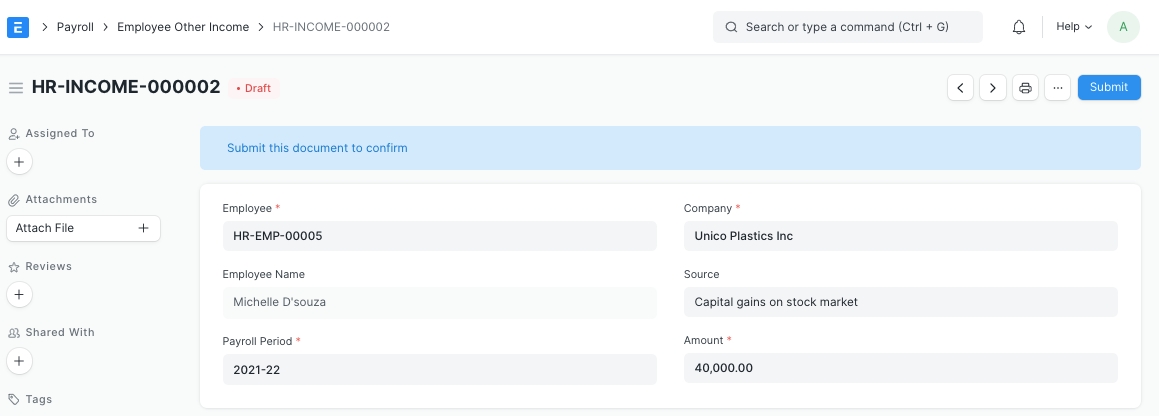
Task: Open the Payroll Period 2021-22 field
Action: [x=439, y=369]
